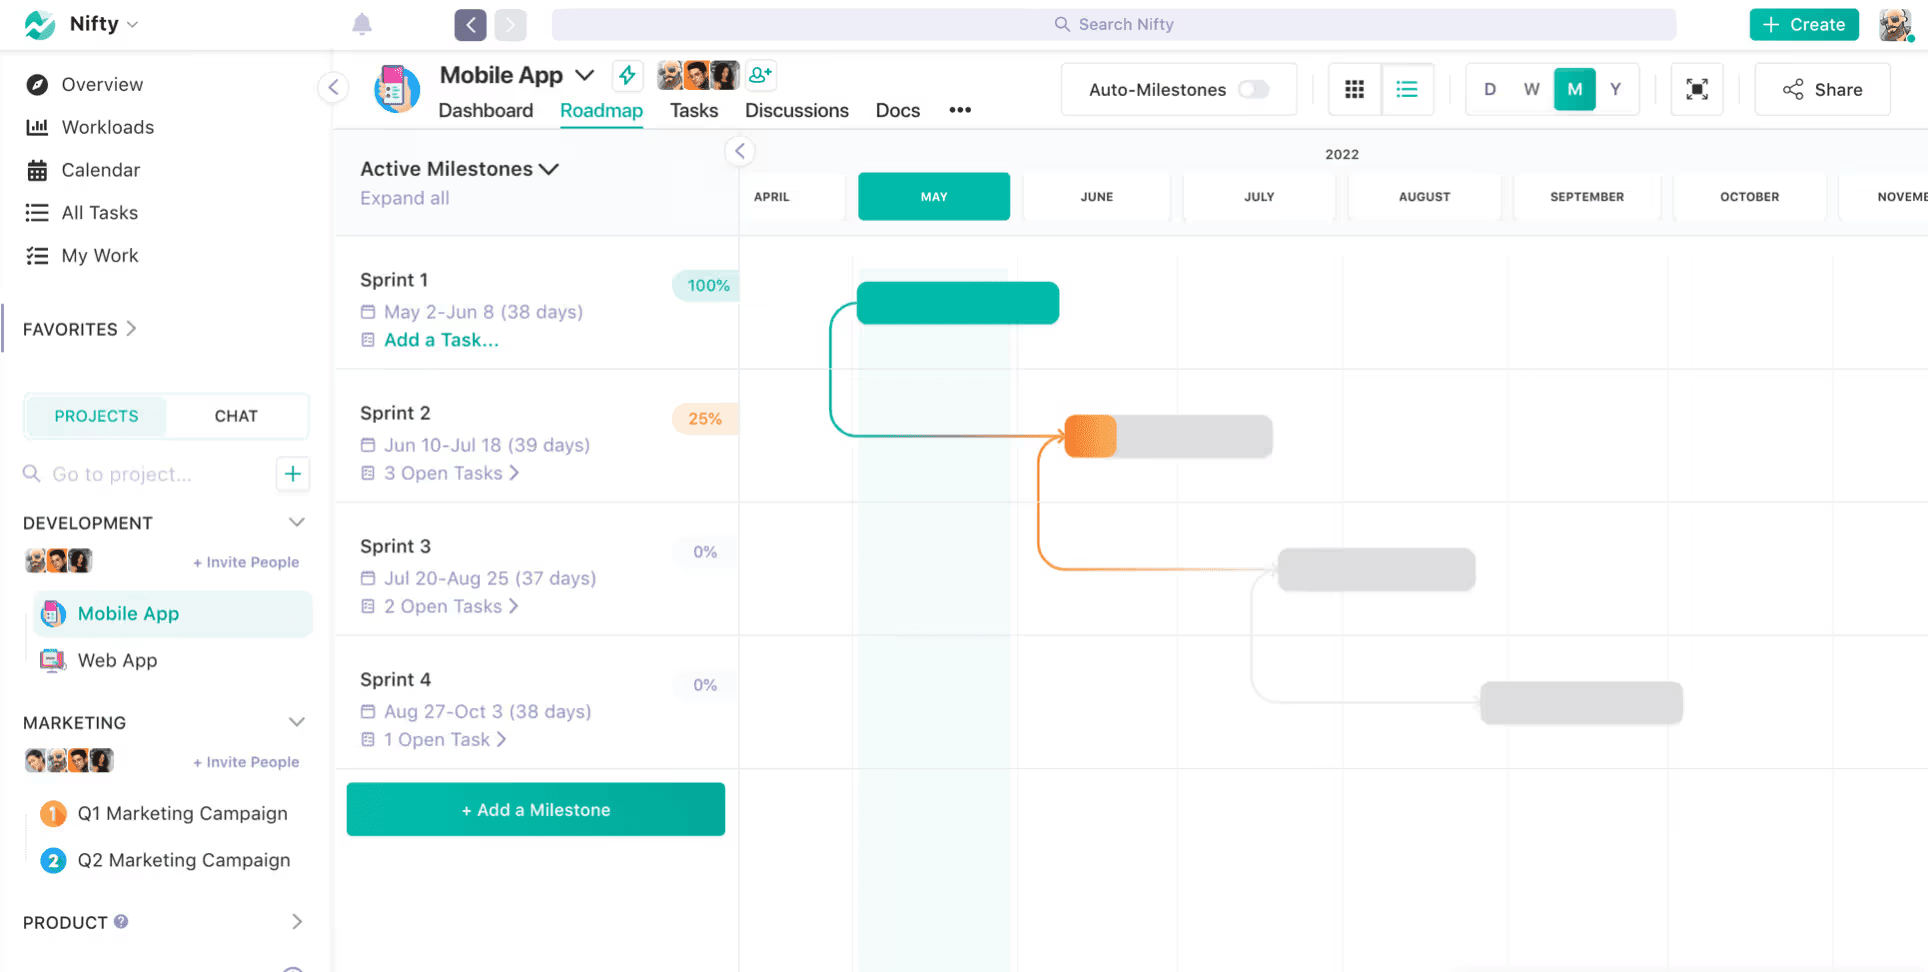The image size is (1928, 972).
Task: Expand roadmap to fullscreen
Action: 1697,89
